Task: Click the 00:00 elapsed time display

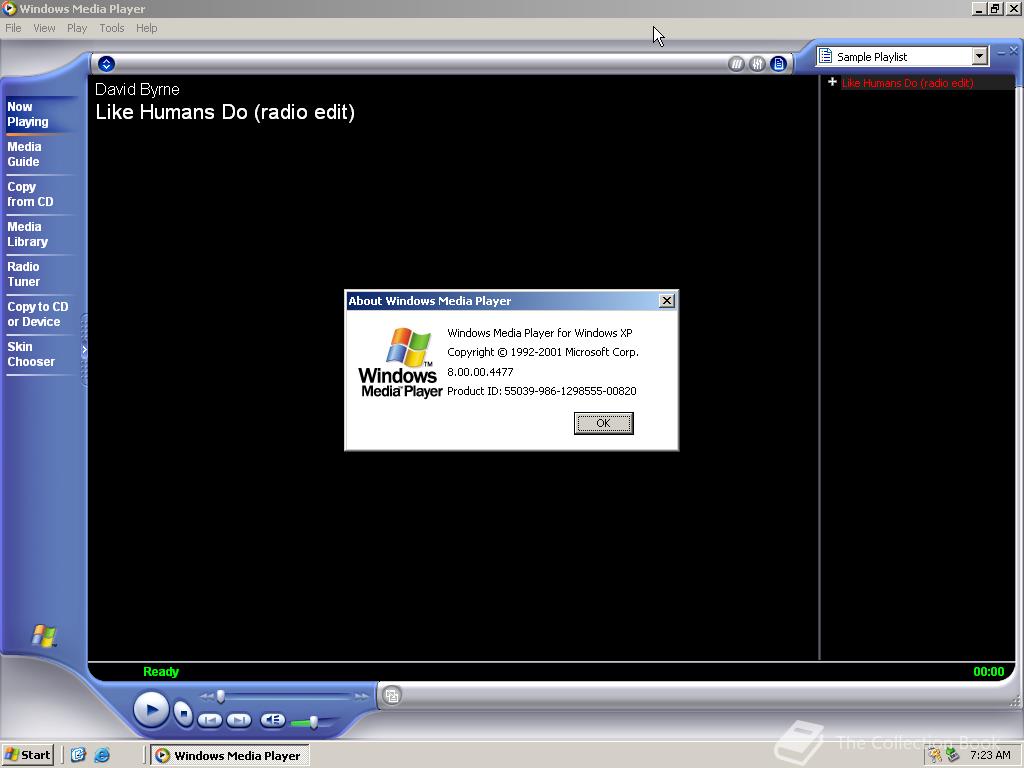Action: [x=989, y=671]
